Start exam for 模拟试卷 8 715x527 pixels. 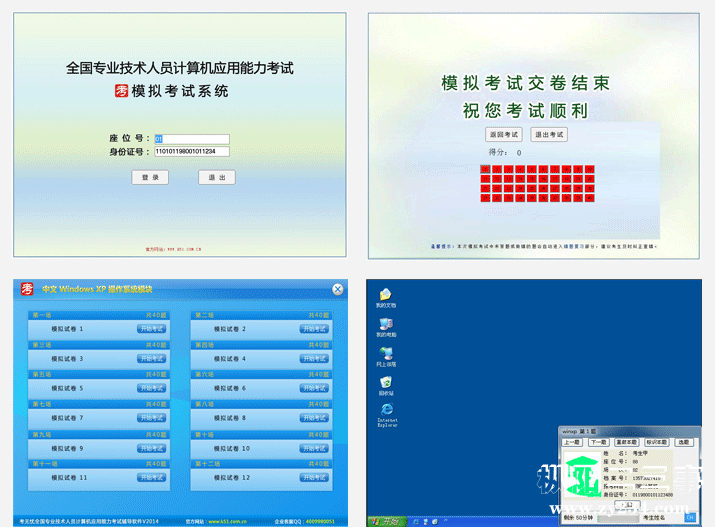[x=314, y=418]
